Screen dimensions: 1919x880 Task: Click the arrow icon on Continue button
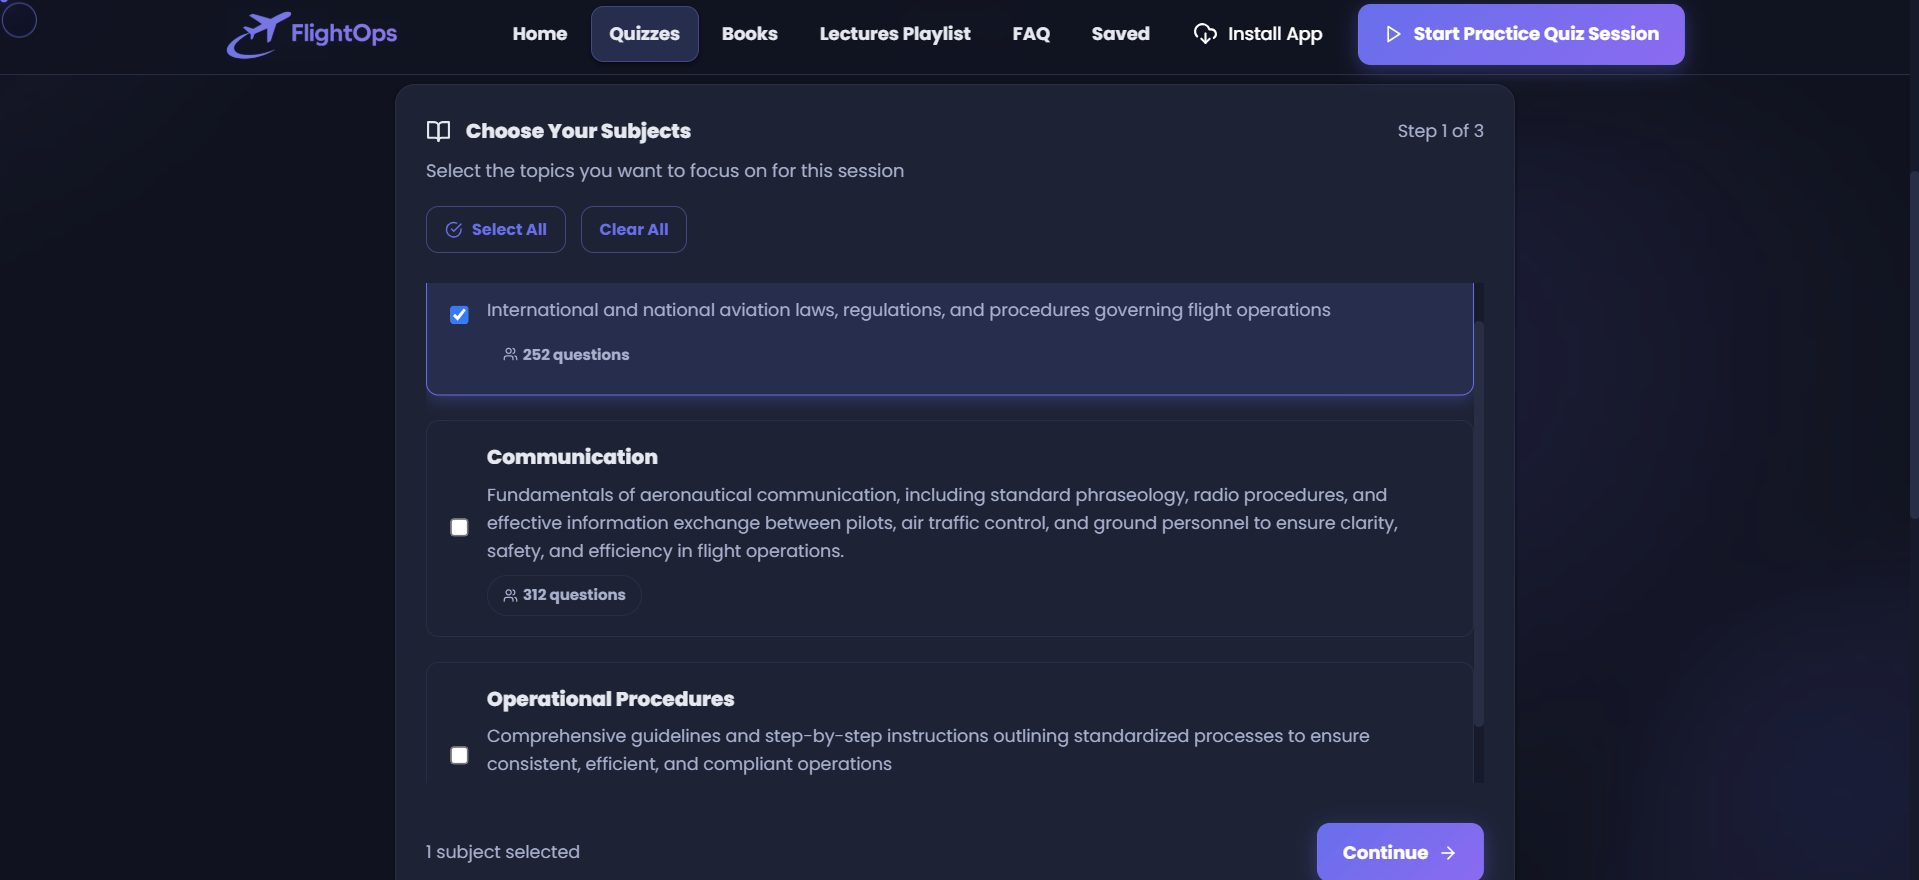click(x=1448, y=853)
